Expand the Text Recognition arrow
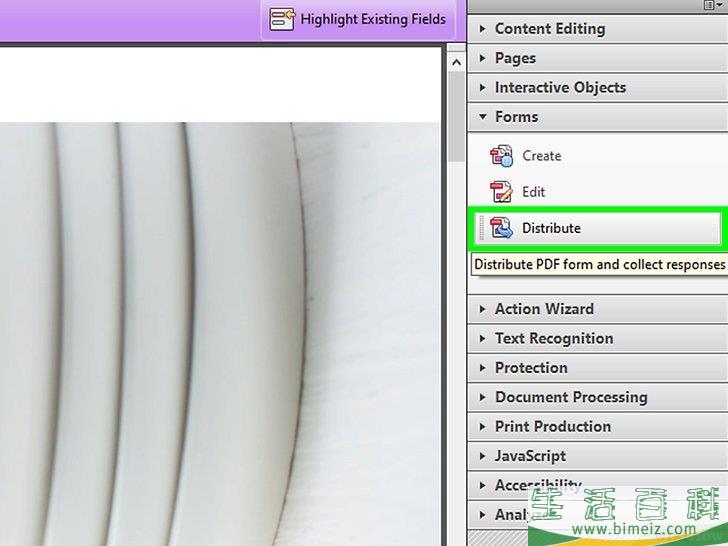 482,338
